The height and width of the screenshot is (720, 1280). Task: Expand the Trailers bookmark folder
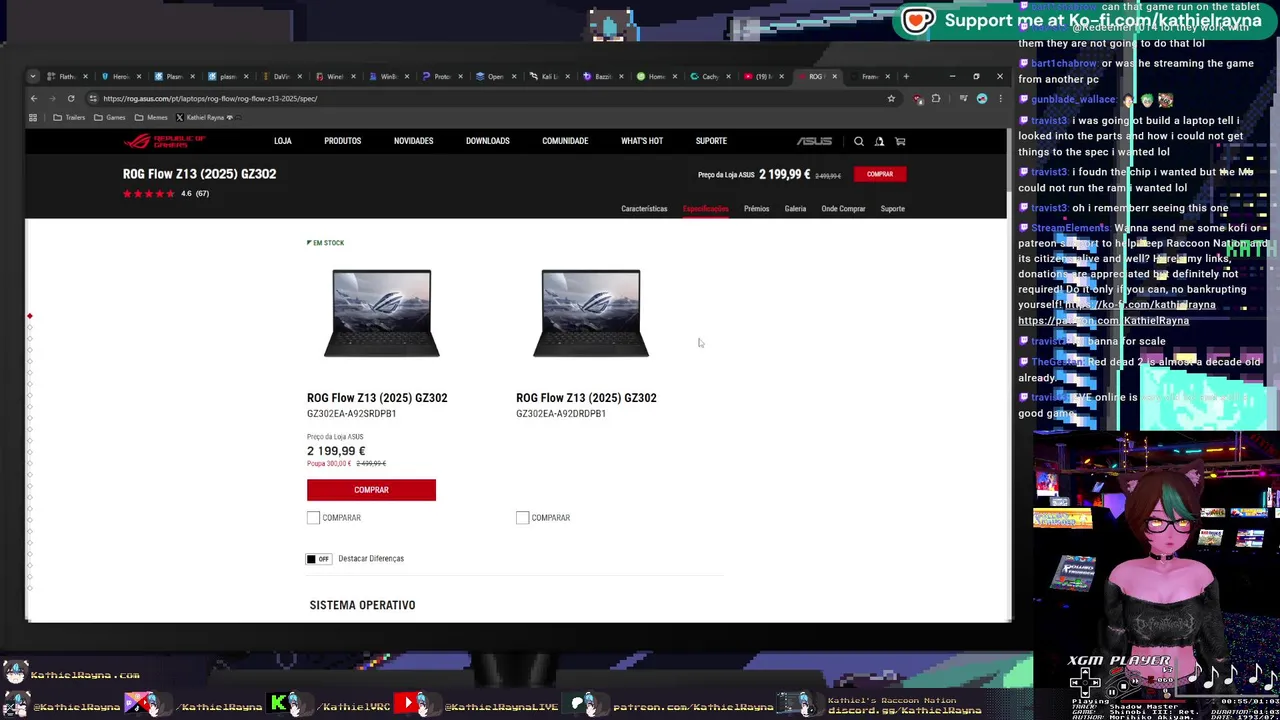[x=69, y=117]
